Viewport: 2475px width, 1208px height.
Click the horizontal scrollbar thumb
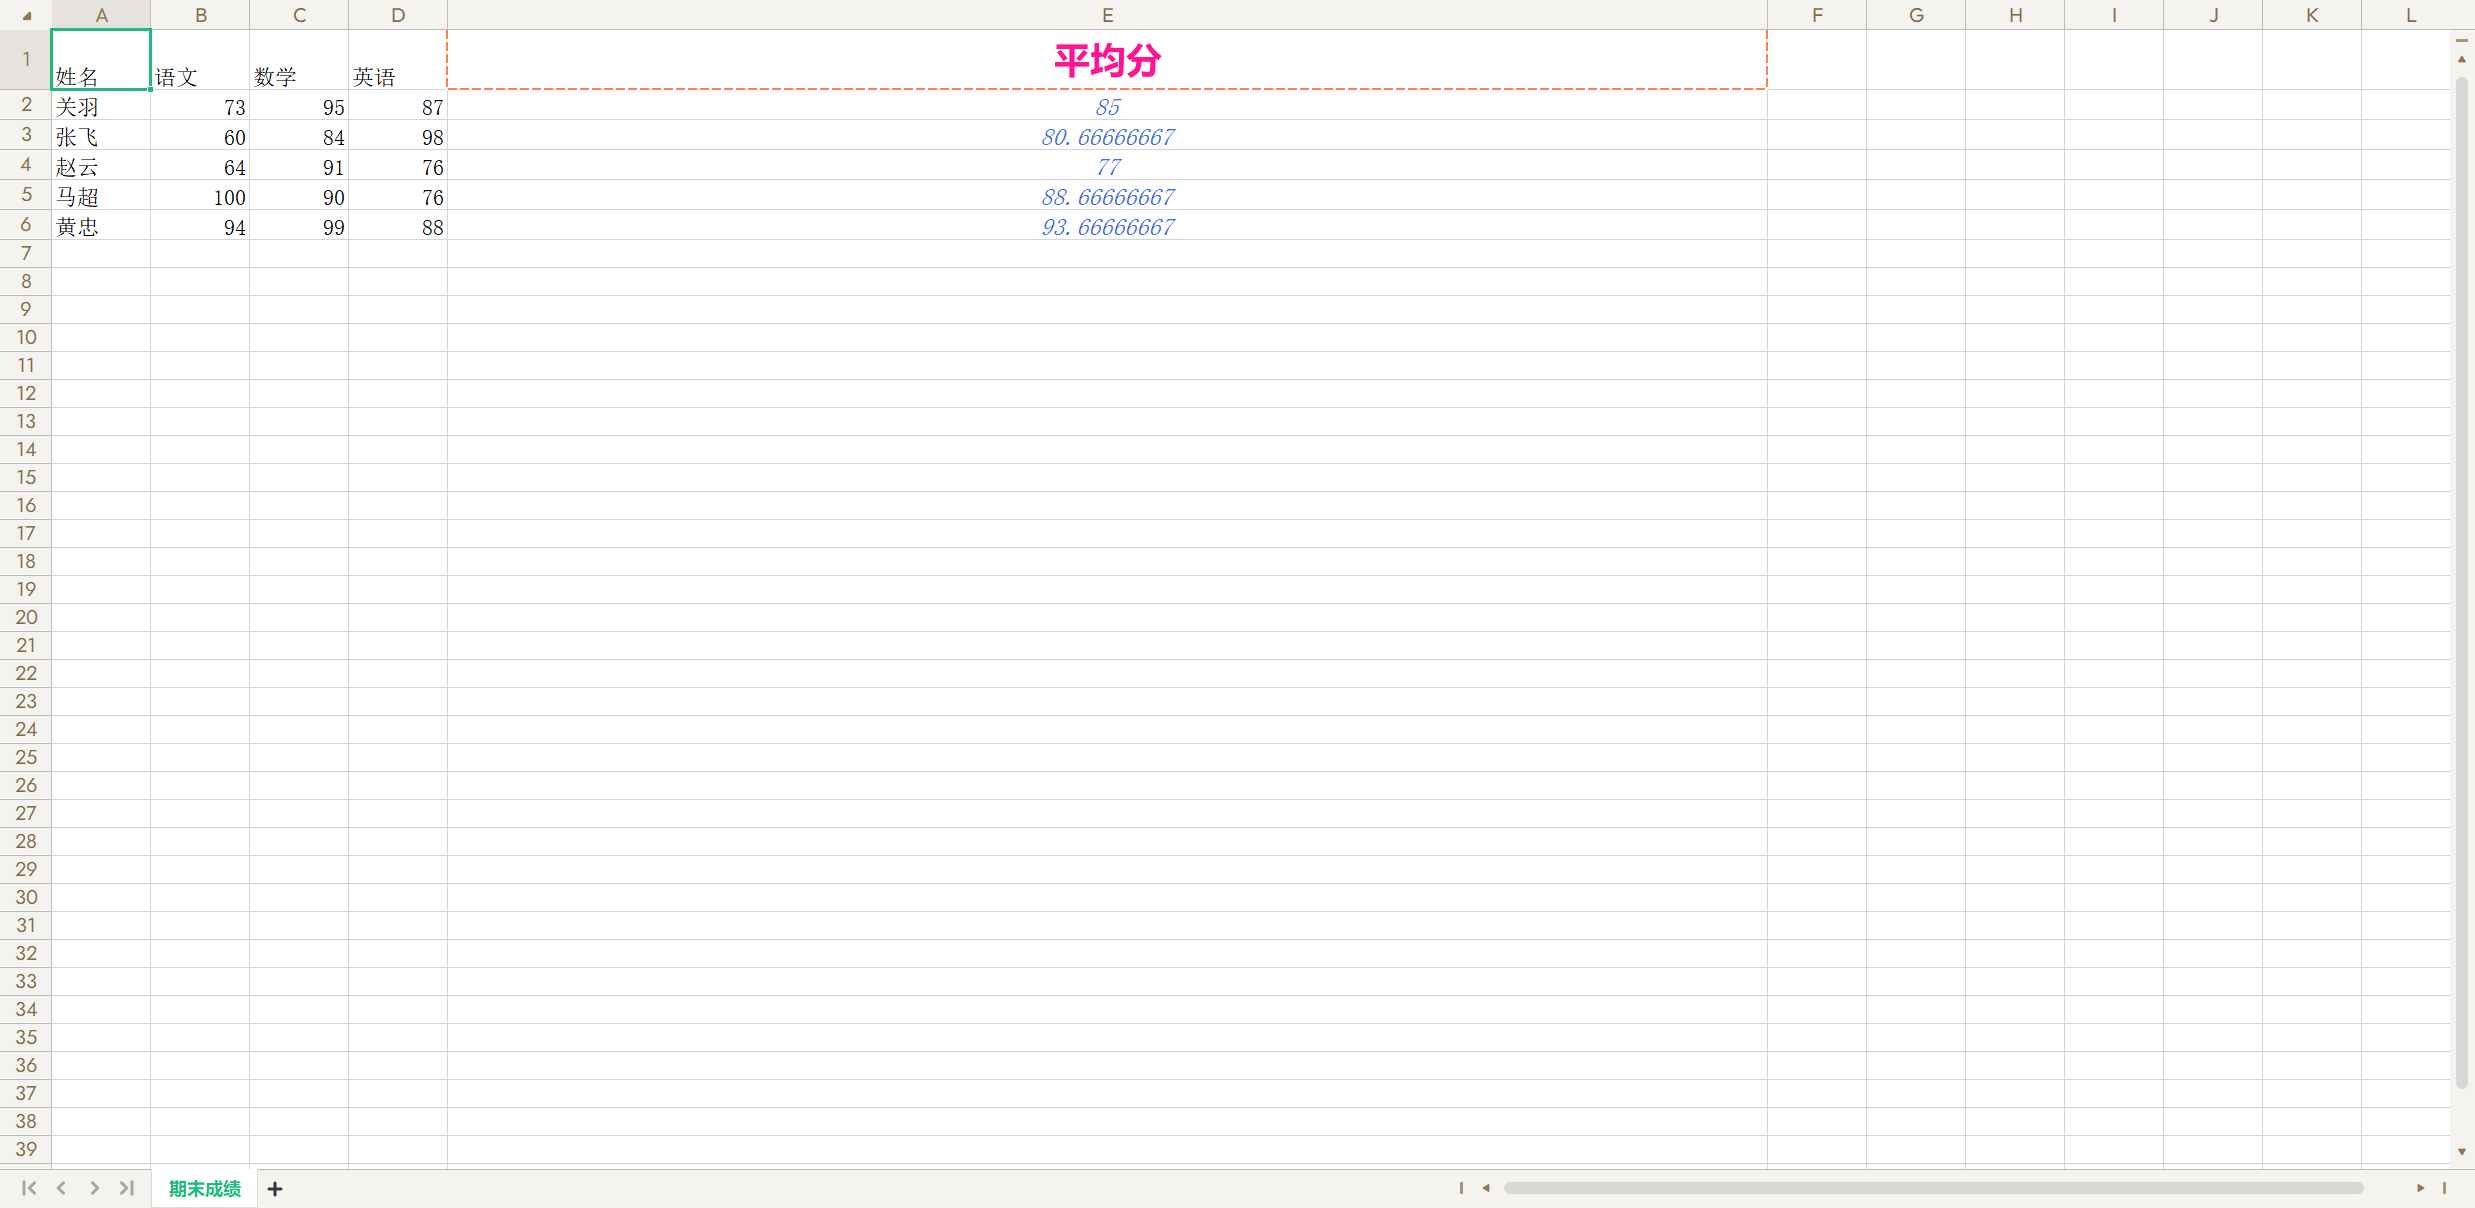1932,1188
